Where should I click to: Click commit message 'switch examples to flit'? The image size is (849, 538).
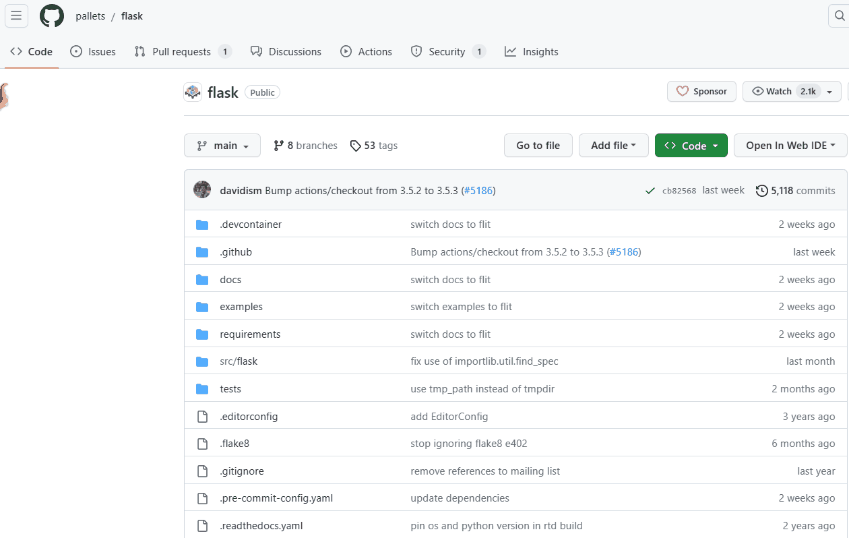click(461, 307)
